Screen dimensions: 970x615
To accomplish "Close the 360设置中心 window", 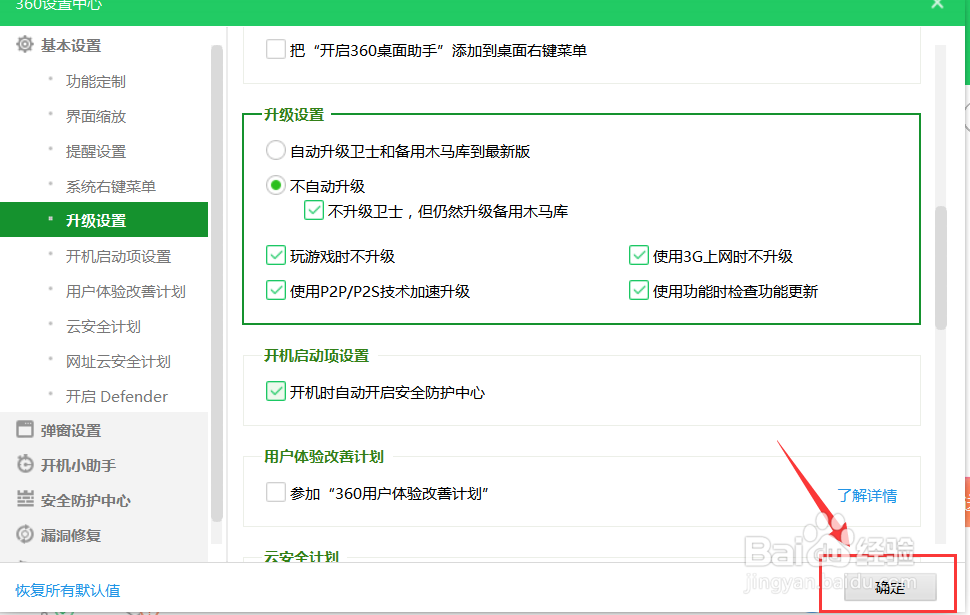I will (x=937, y=4).
